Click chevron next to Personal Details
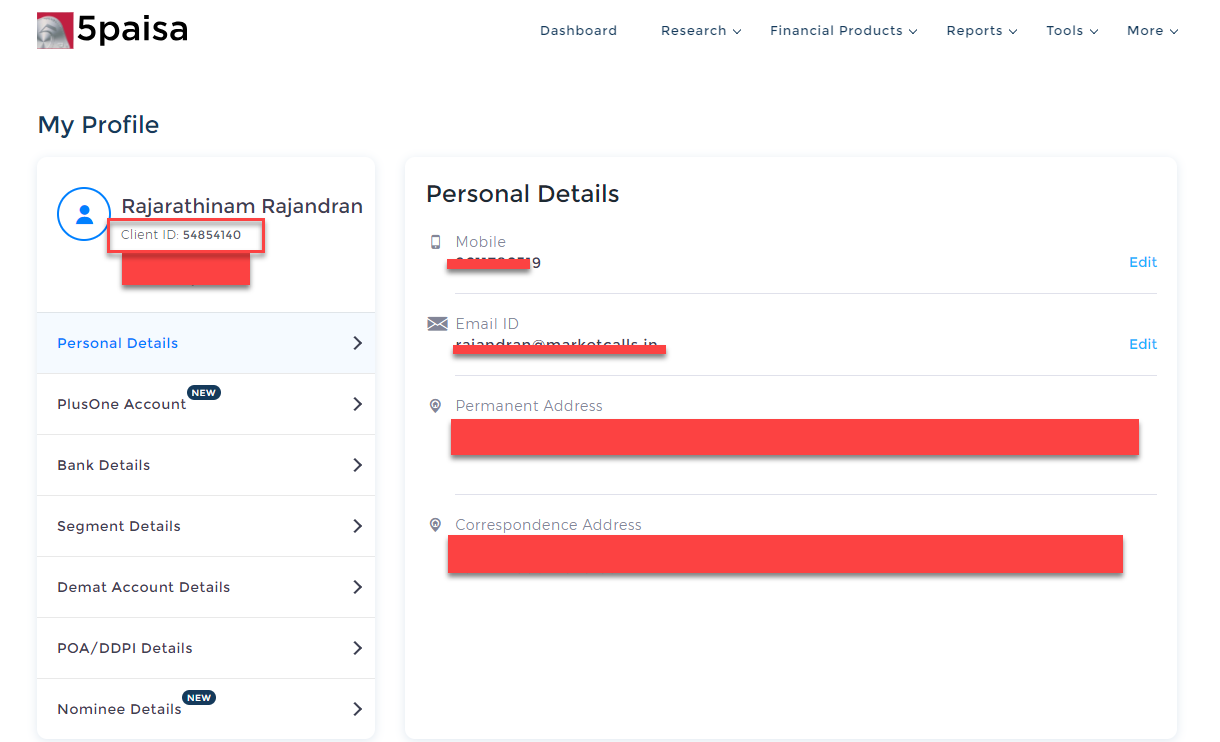This screenshot has height=742, width=1220. click(357, 343)
